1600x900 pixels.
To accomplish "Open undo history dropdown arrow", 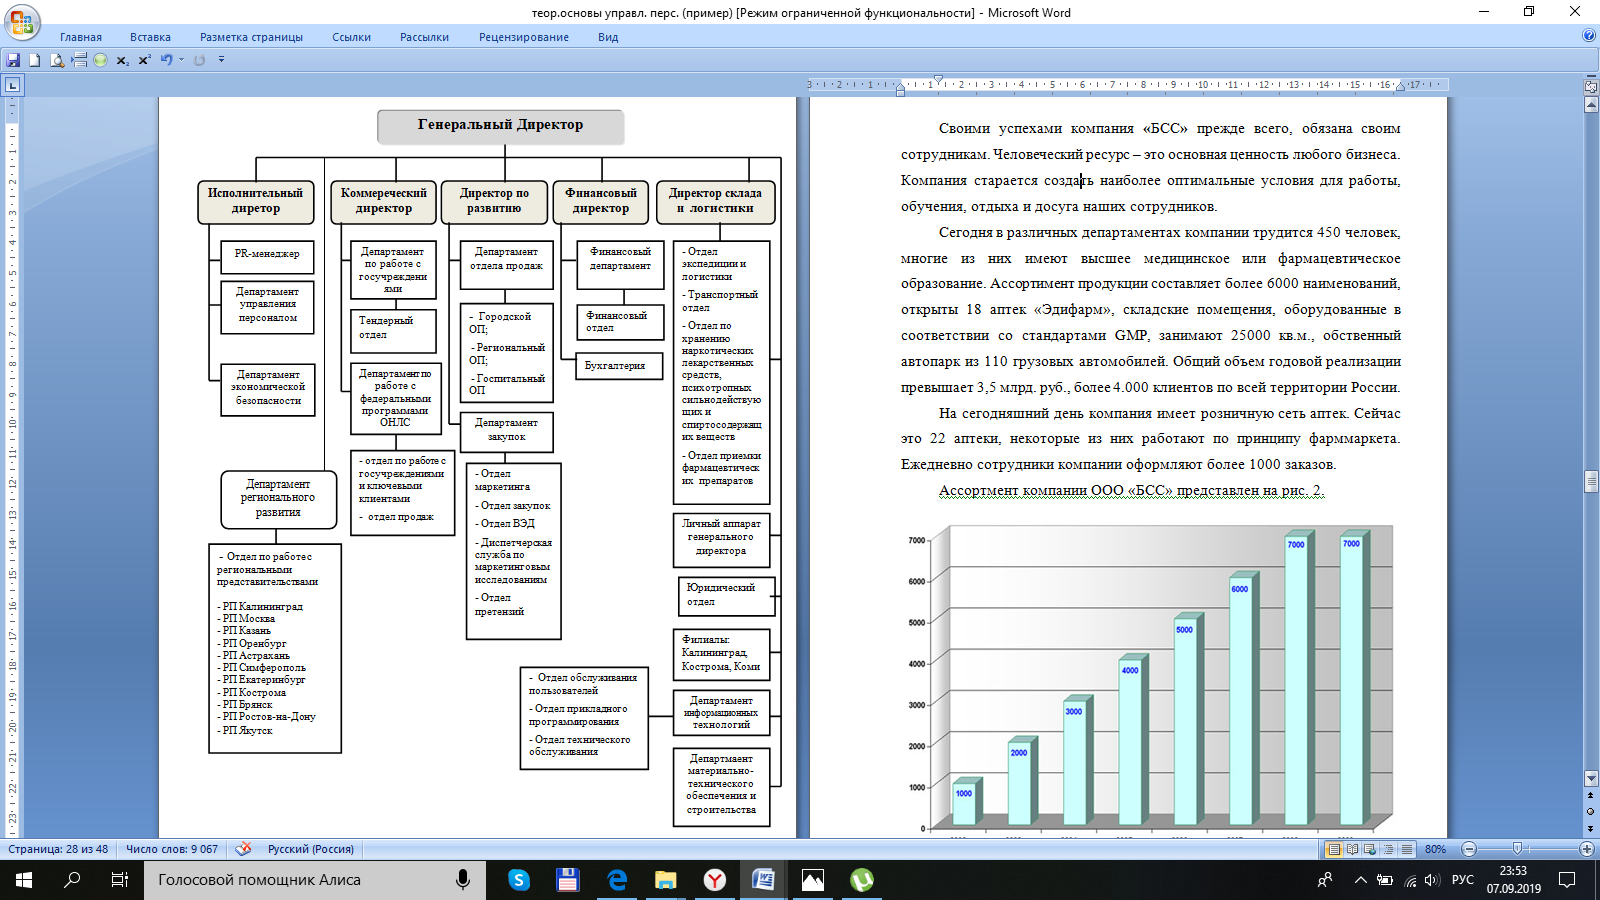I will 181,60.
